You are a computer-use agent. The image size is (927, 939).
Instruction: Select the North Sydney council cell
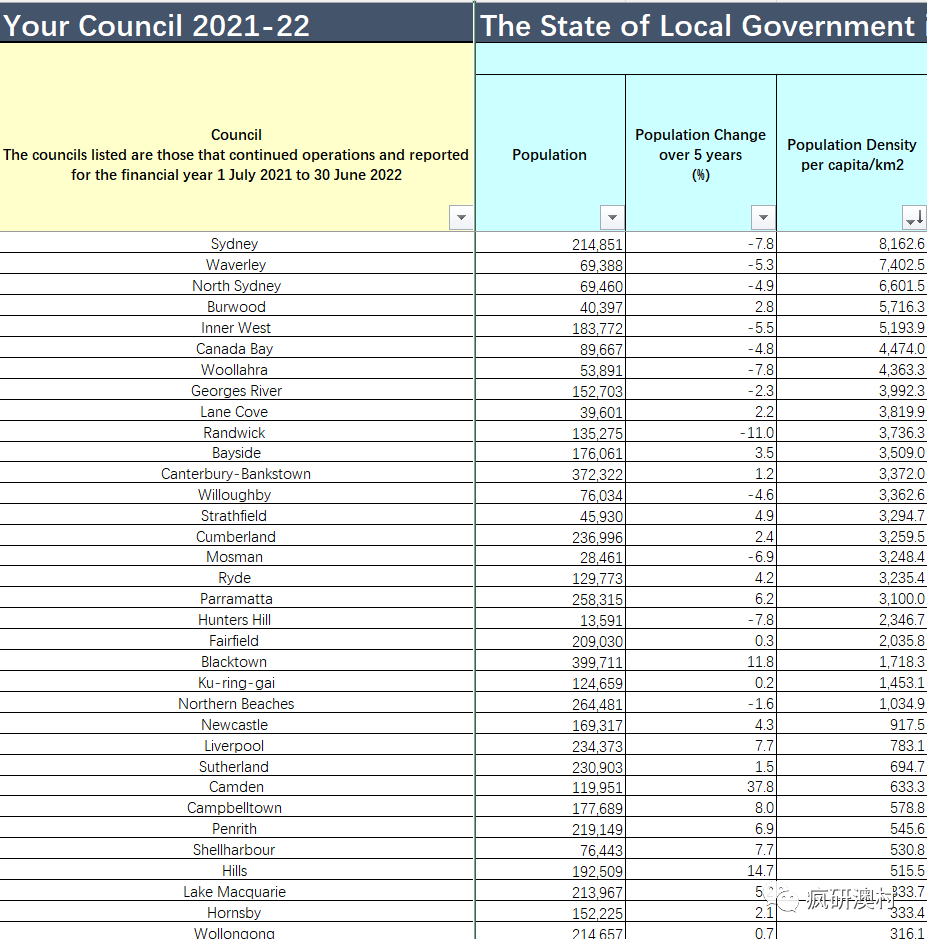[x=236, y=285]
